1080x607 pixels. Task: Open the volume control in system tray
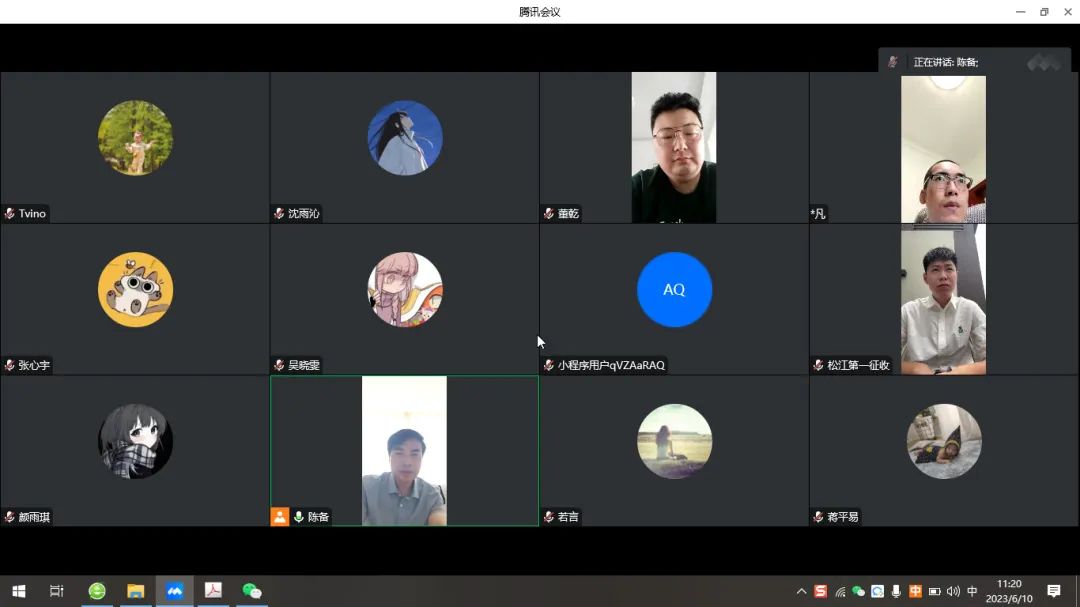(953, 591)
